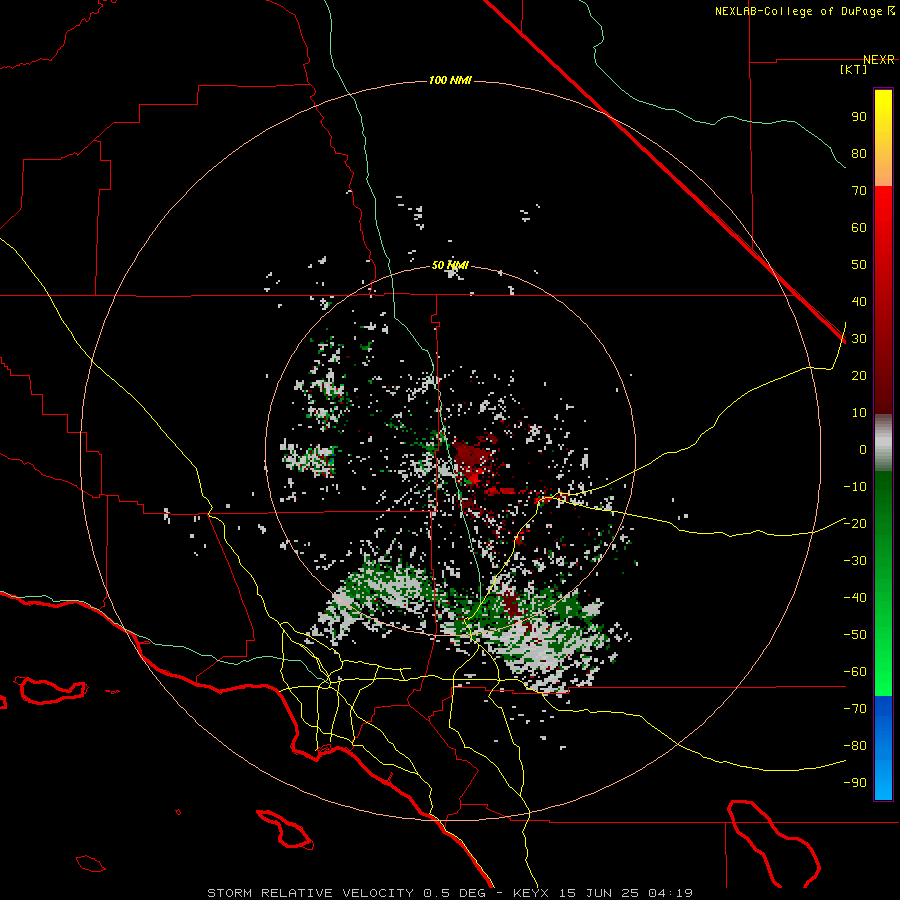900x900 pixels.
Task: Click the 90 value on the velocity scale
Action: [859, 117]
